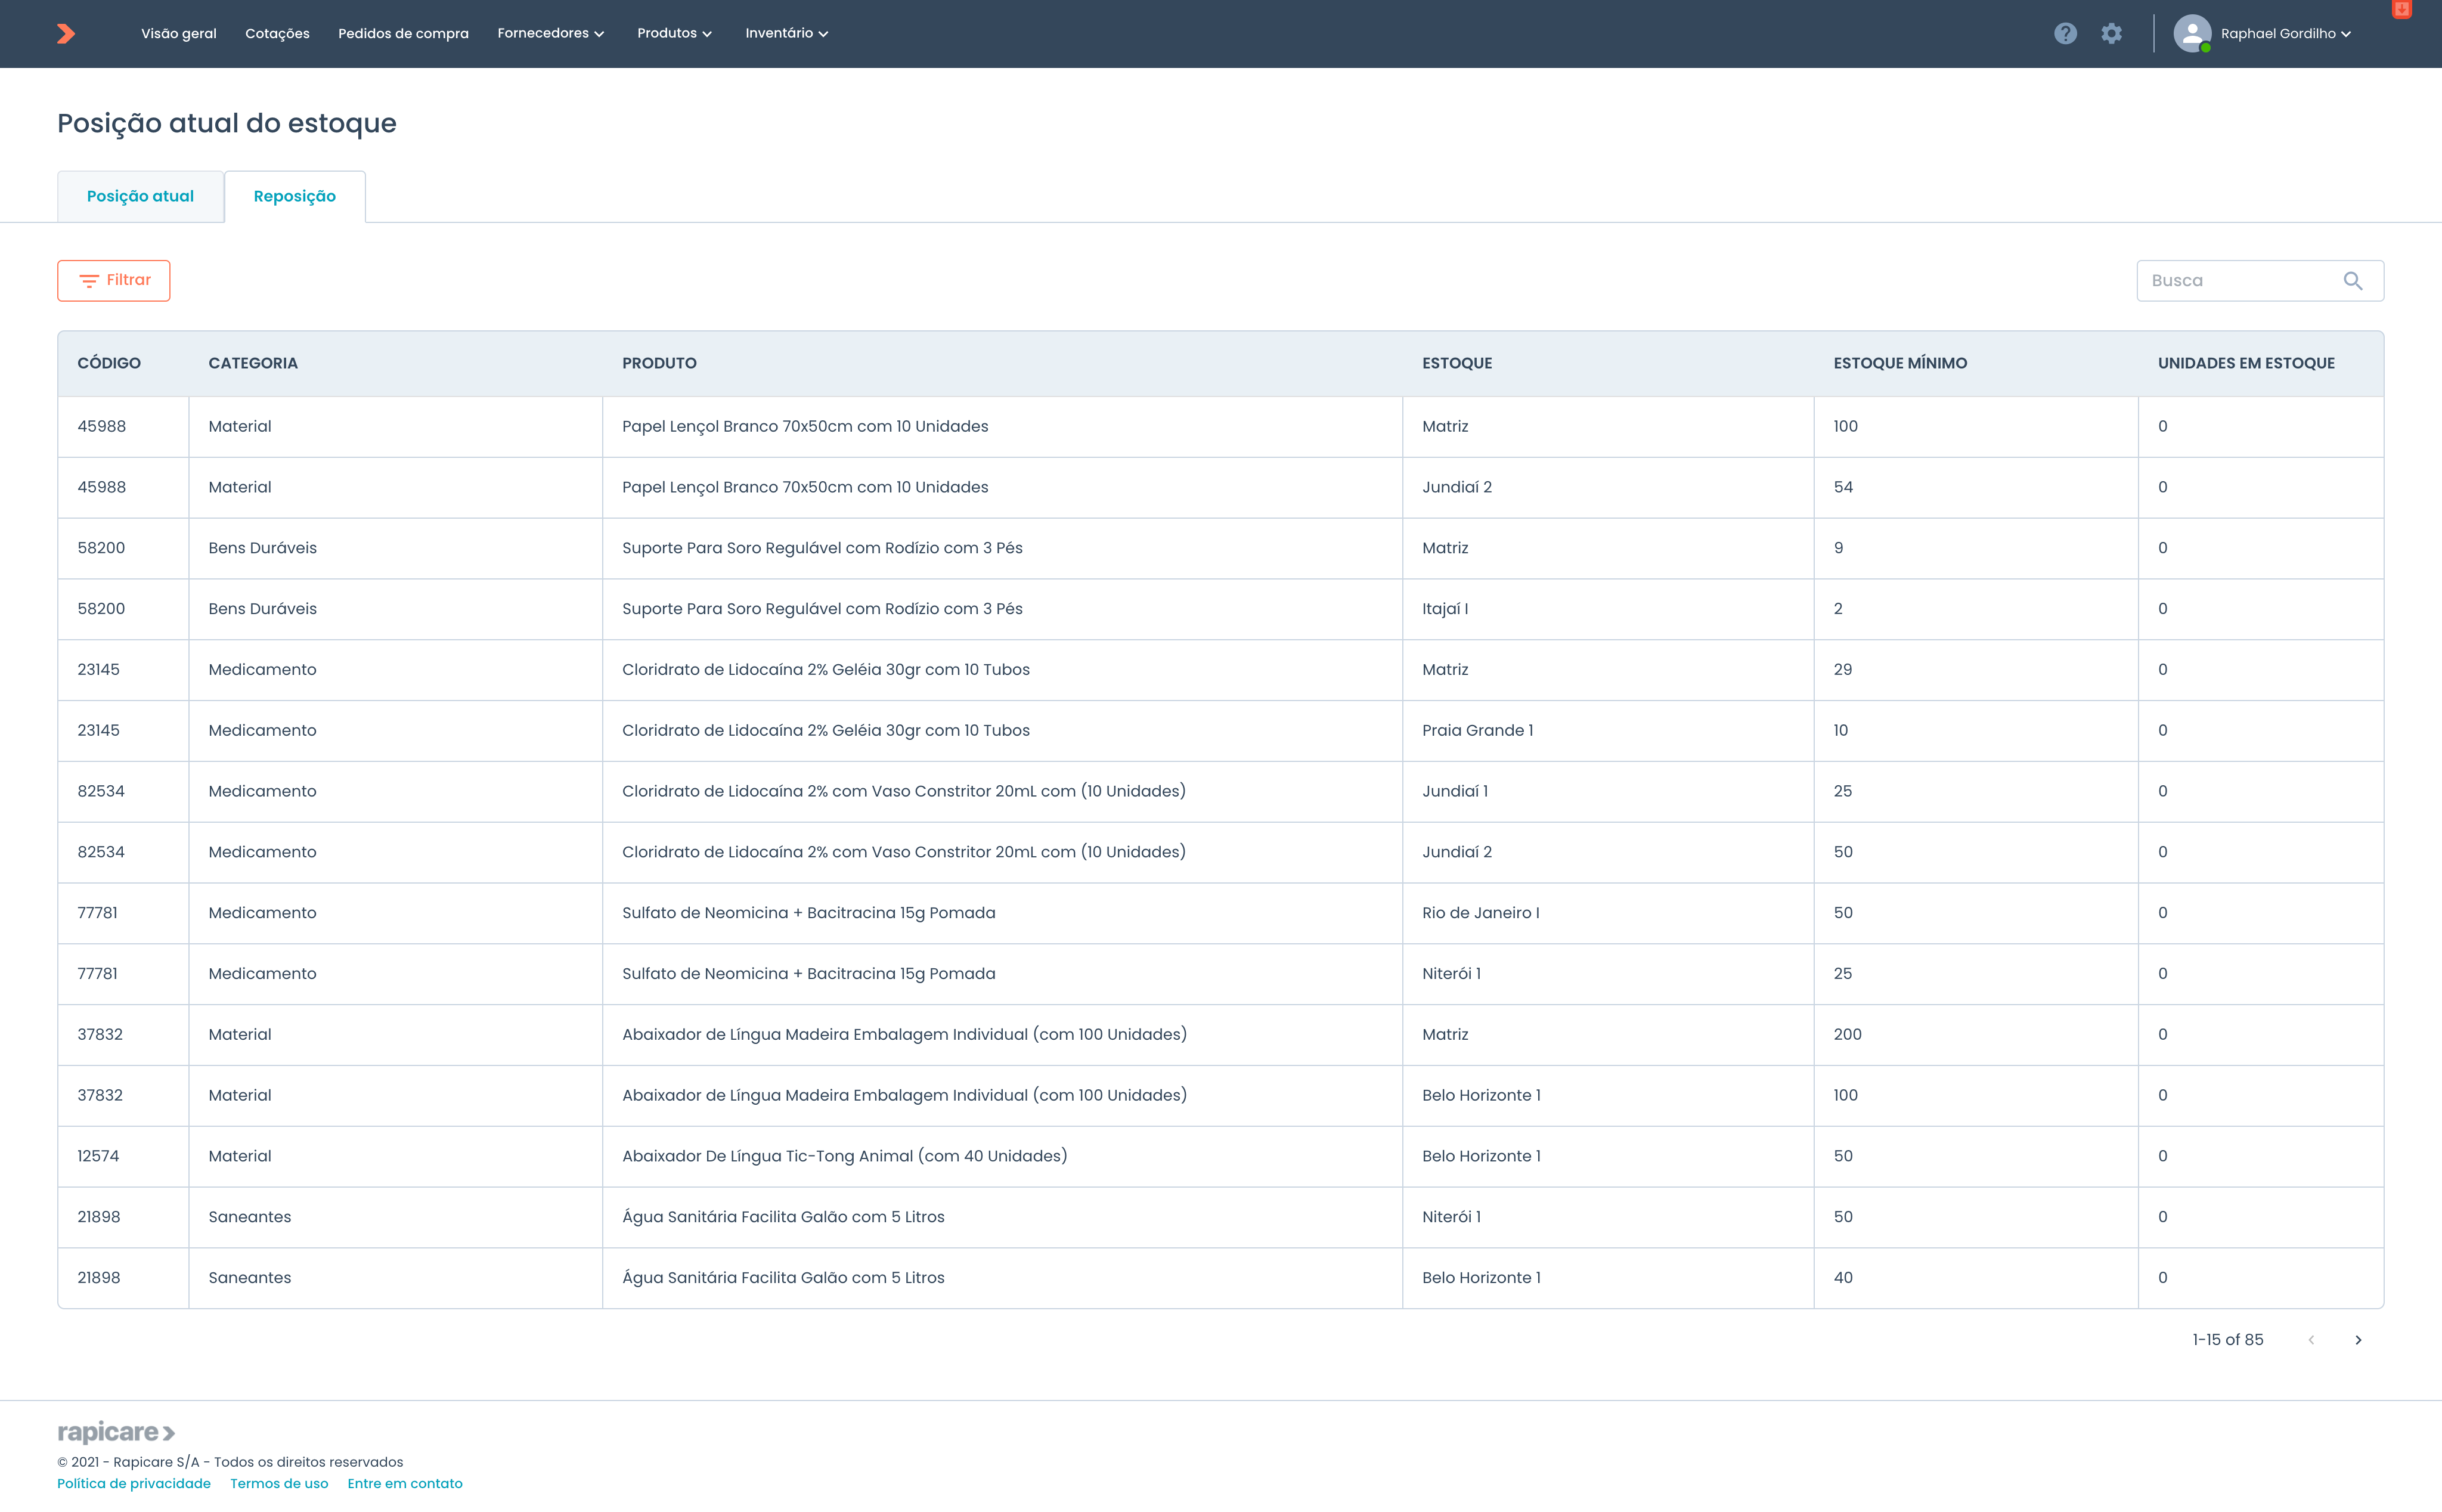Go to previous page of results
The image size is (2442, 1512).
[x=2311, y=1340]
